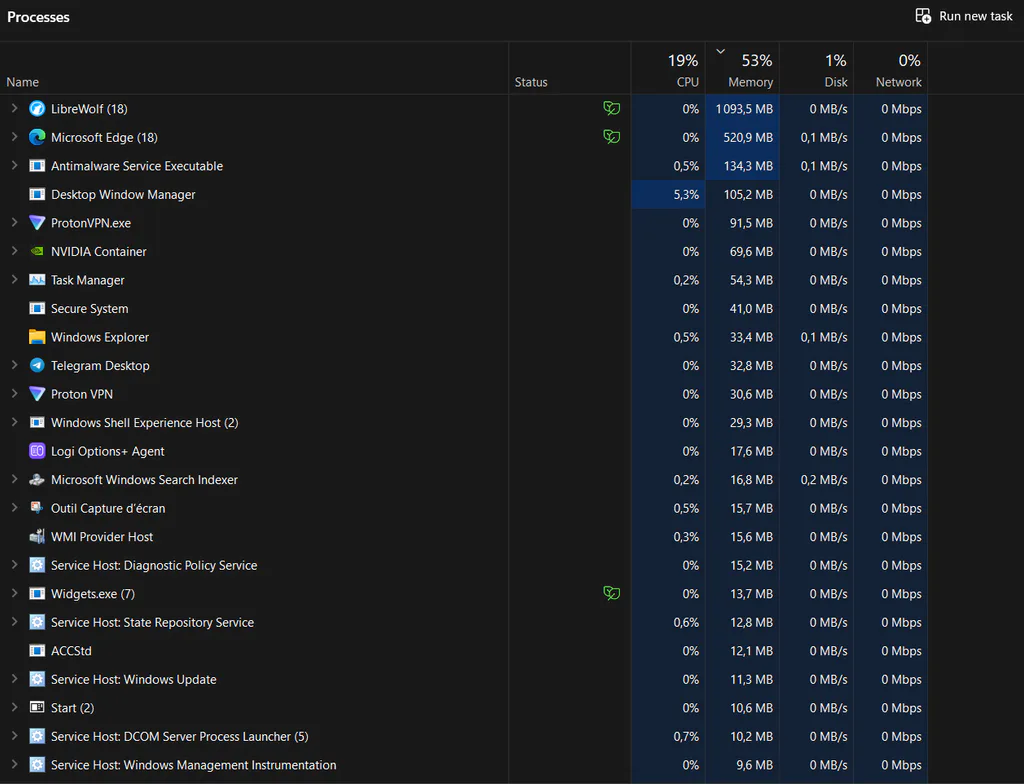The height and width of the screenshot is (784, 1024).
Task: Sort processes by CPU usage column
Action: (x=668, y=69)
